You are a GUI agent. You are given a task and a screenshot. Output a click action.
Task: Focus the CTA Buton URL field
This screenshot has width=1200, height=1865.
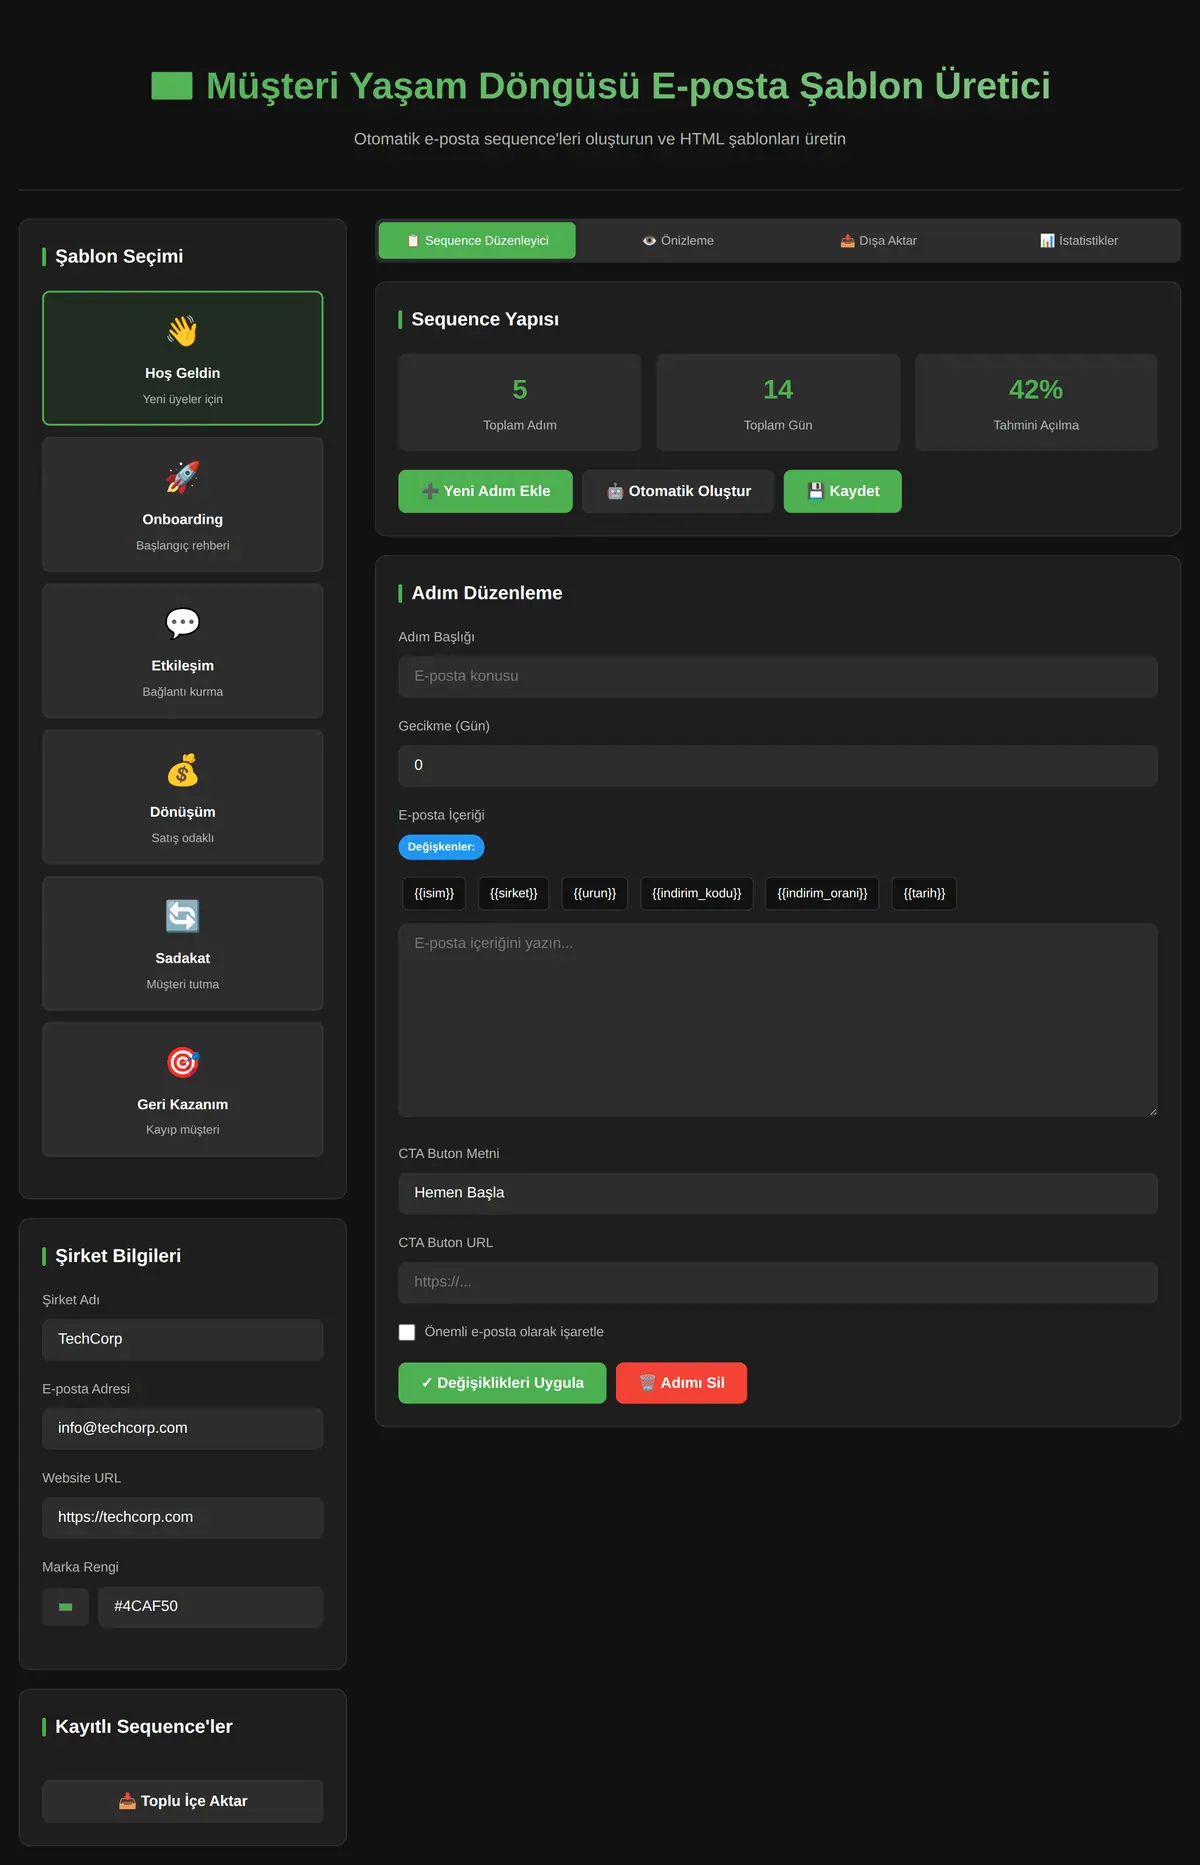pos(778,1283)
